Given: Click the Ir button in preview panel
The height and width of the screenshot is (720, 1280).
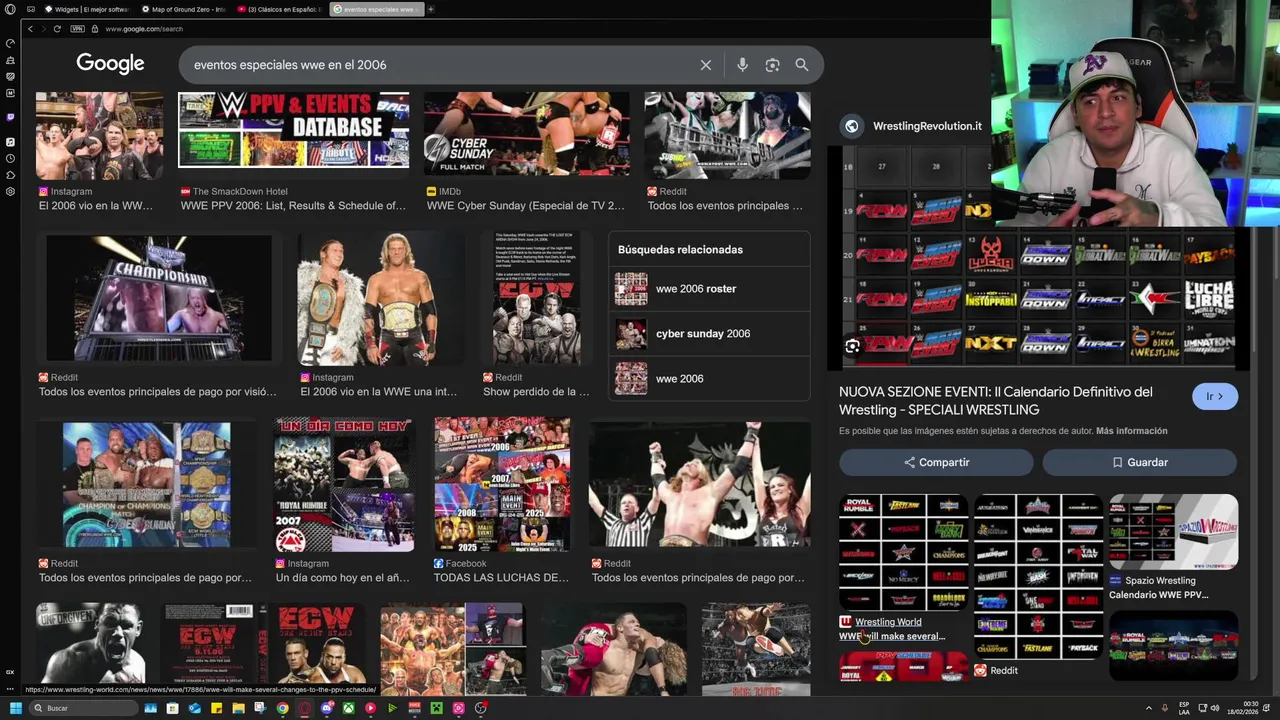Looking at the screenshot, I should point(1215,396).
